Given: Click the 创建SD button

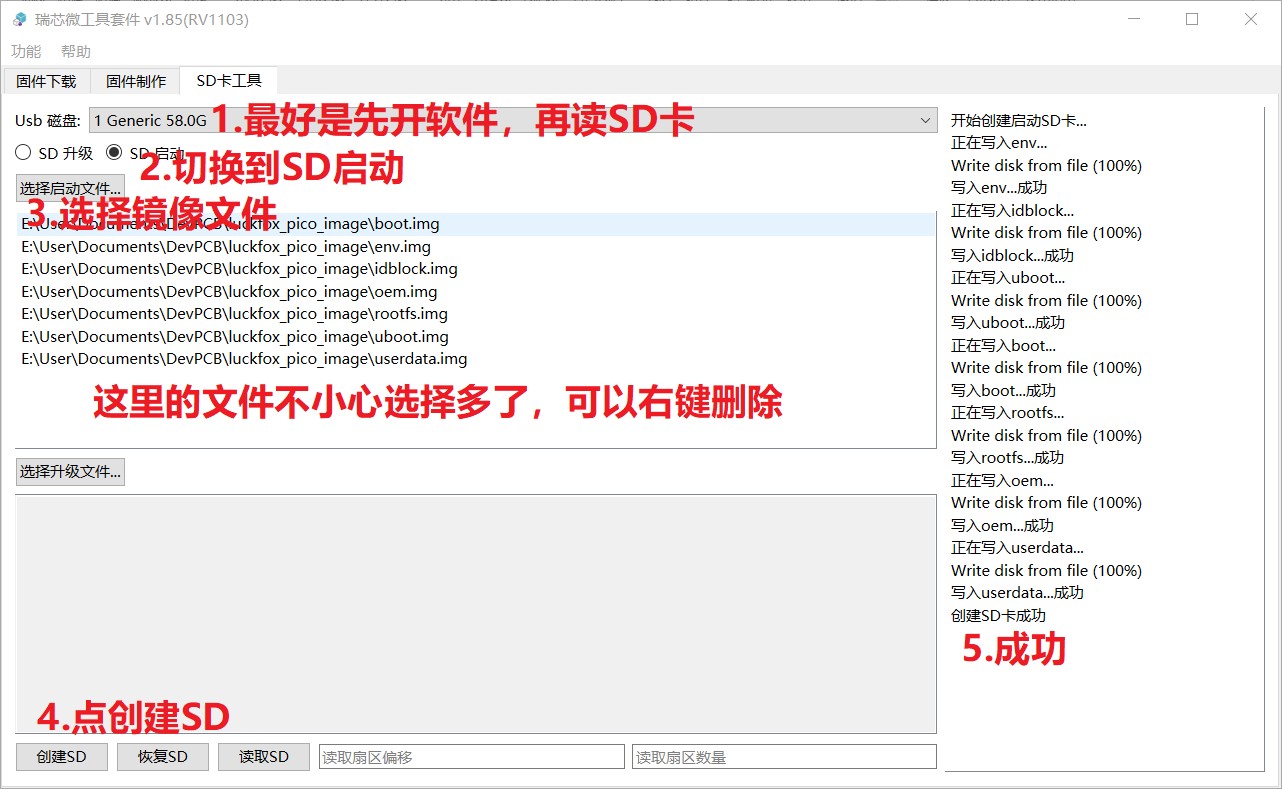Looking at the screenshot, I should tap(62, 757).
